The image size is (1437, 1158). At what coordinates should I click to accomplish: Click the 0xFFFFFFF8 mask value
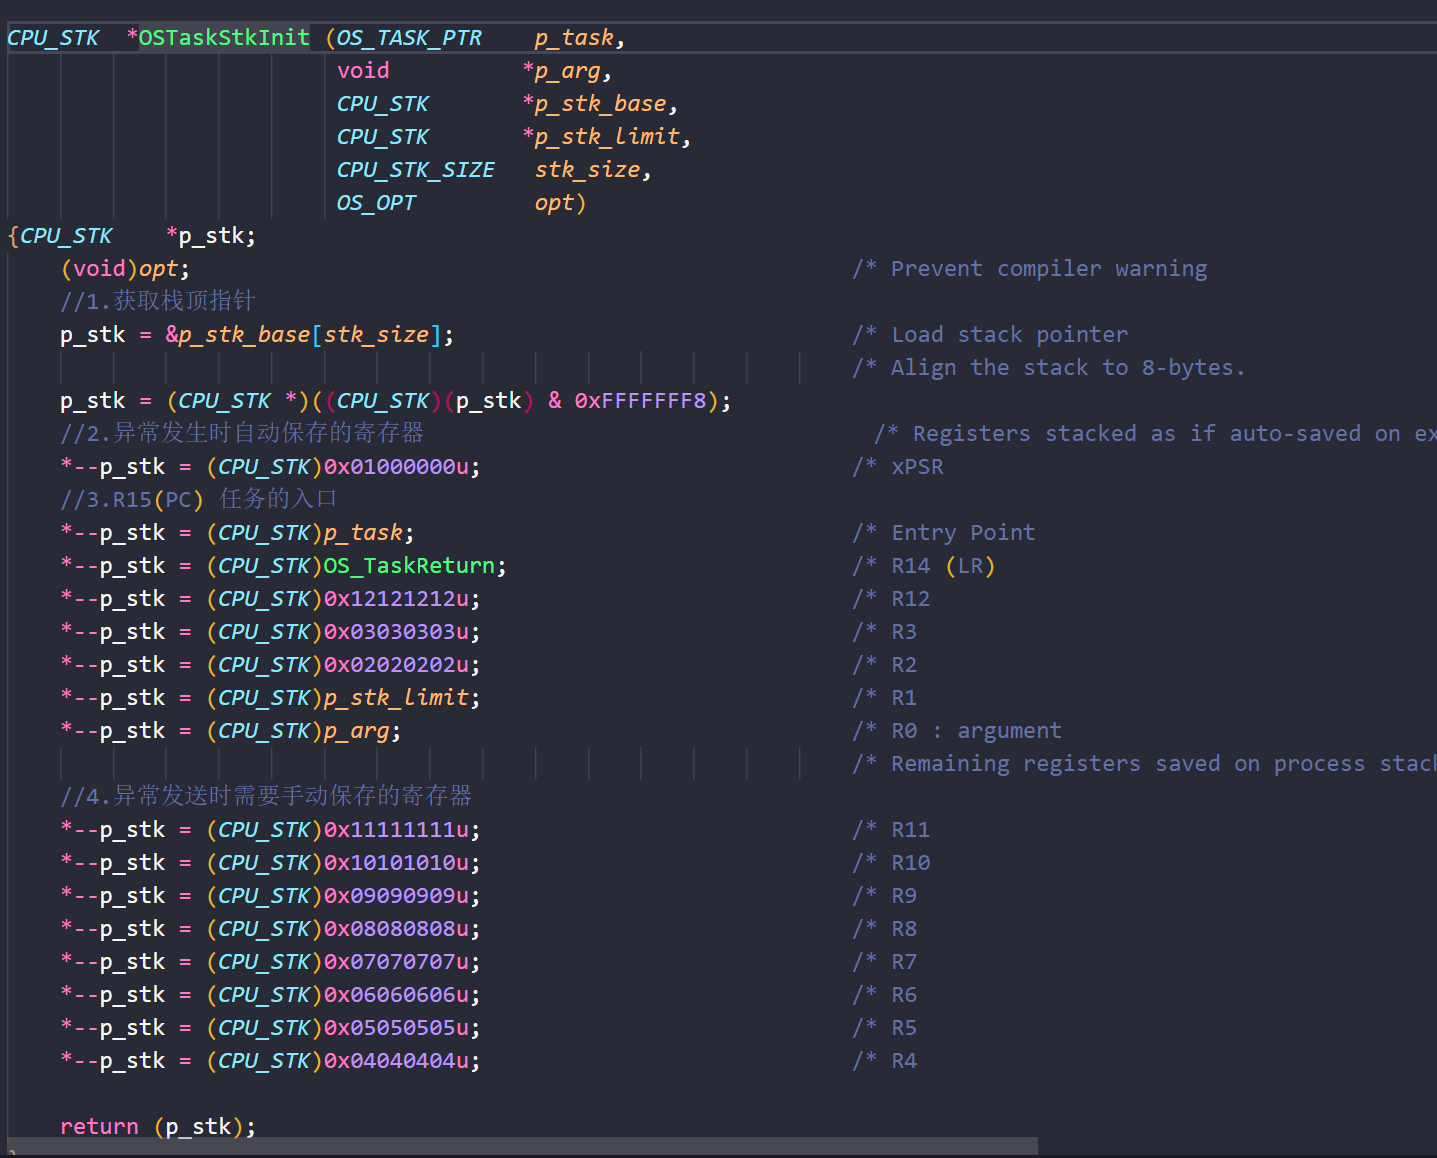[x=640, y=401]
